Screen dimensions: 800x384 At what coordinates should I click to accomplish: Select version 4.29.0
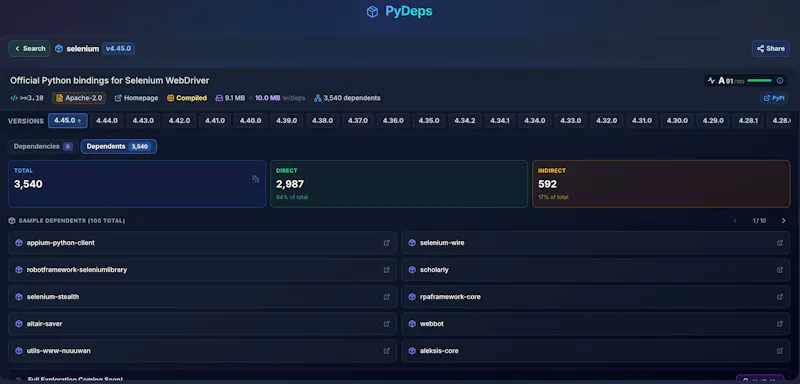pos(713,121)
